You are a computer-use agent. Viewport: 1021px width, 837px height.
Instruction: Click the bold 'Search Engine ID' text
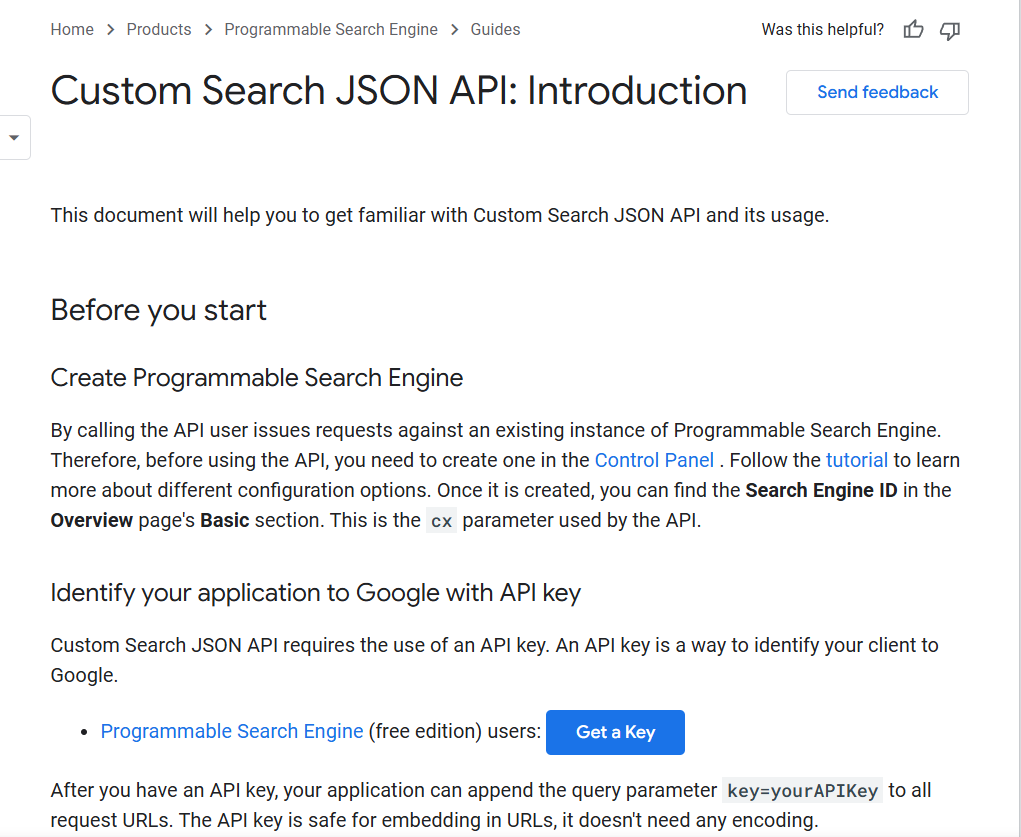pos(821,490)
